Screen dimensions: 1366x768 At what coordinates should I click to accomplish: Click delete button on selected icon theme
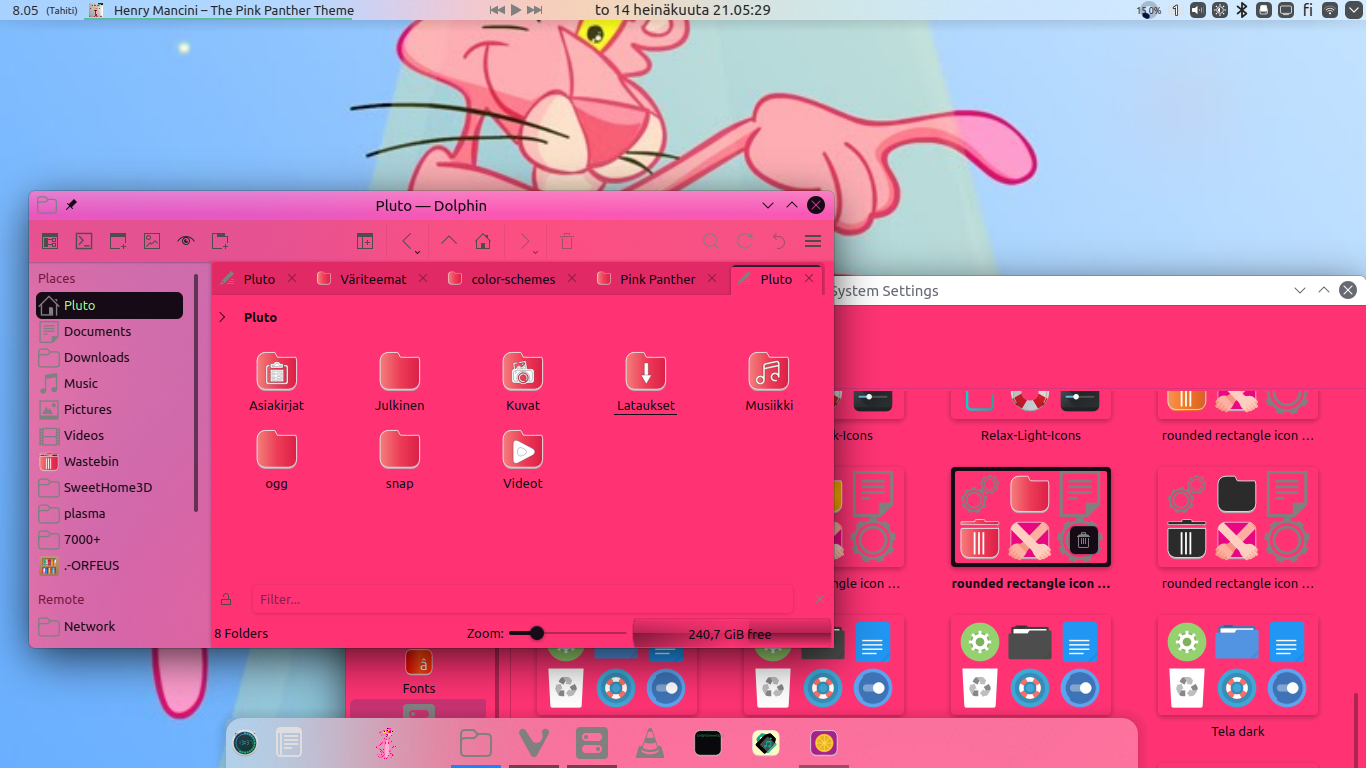[1083, 541]
